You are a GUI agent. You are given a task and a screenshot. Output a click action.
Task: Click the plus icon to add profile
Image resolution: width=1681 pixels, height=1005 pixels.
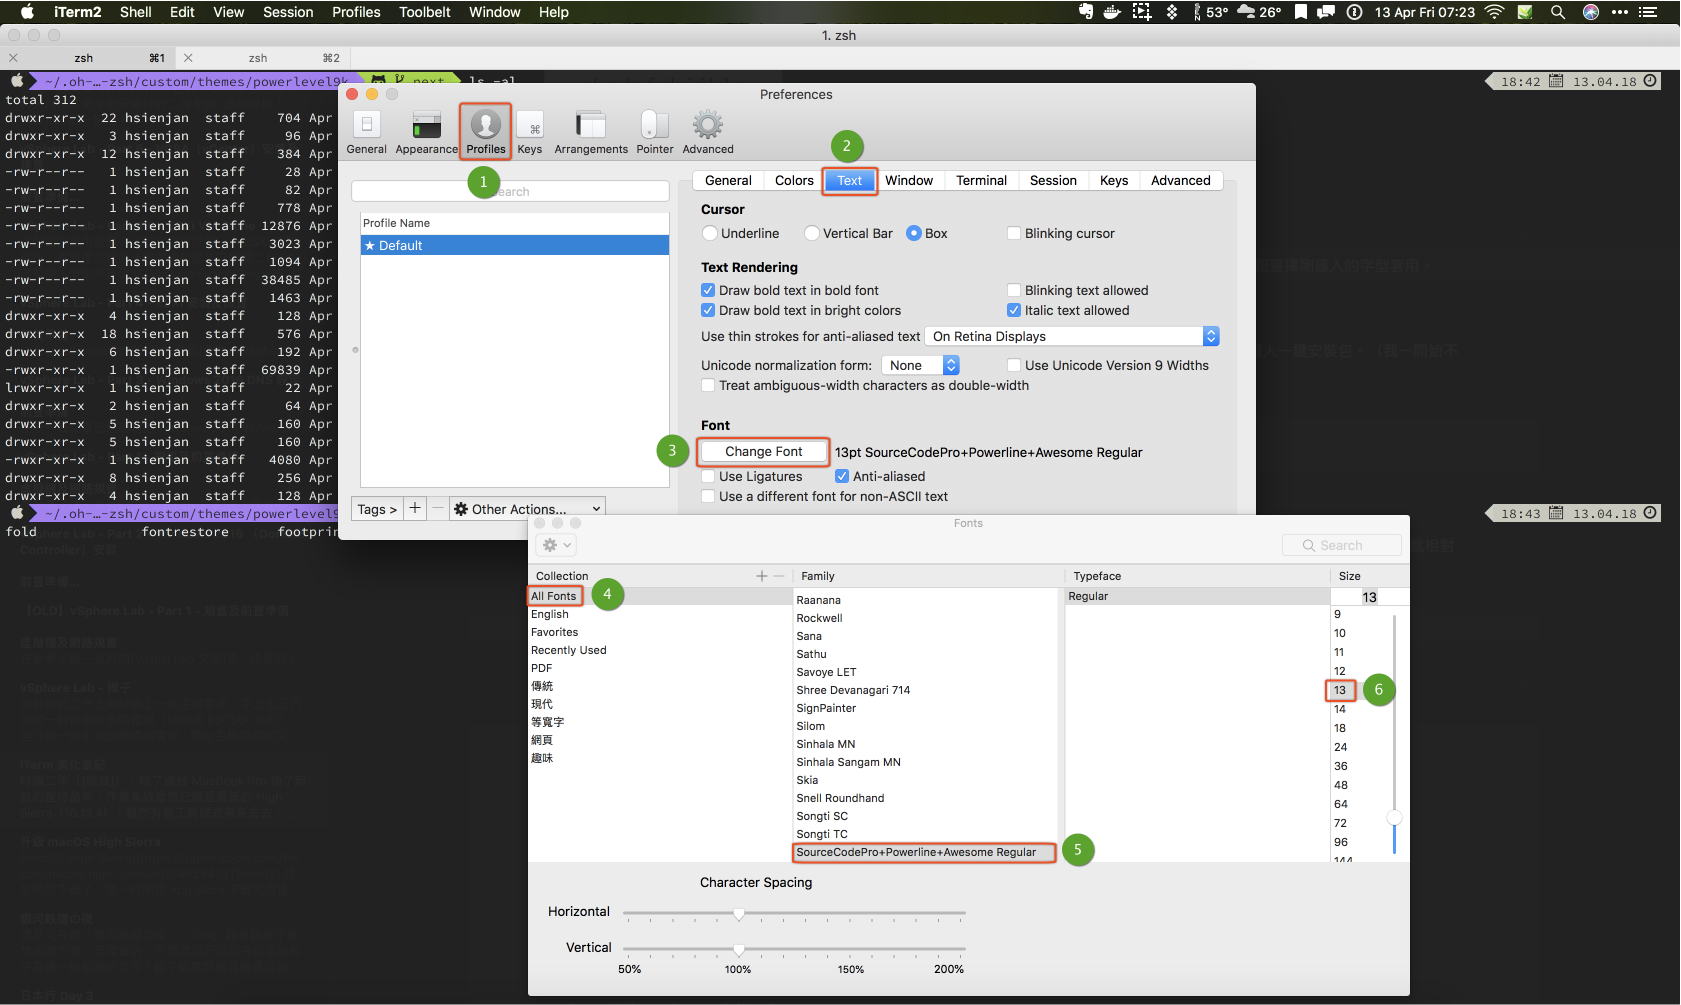415,508
